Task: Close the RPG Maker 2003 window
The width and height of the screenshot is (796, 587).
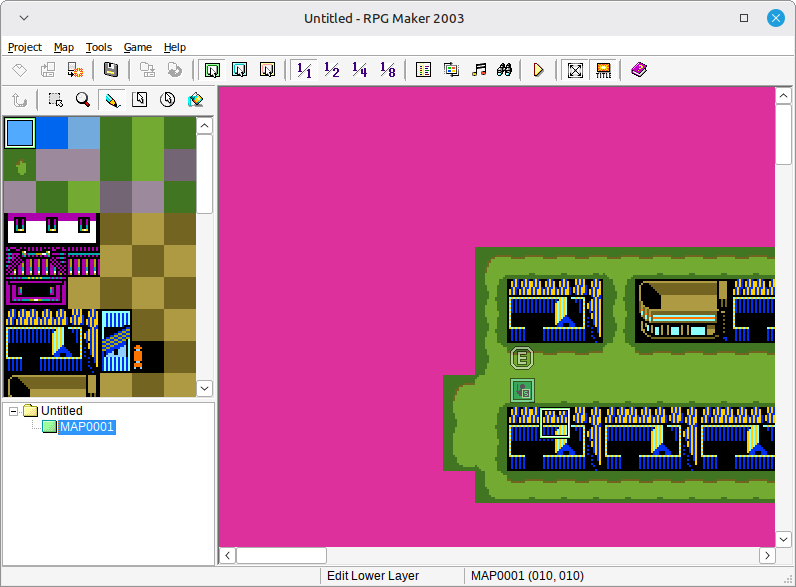Action: point(776,18)
